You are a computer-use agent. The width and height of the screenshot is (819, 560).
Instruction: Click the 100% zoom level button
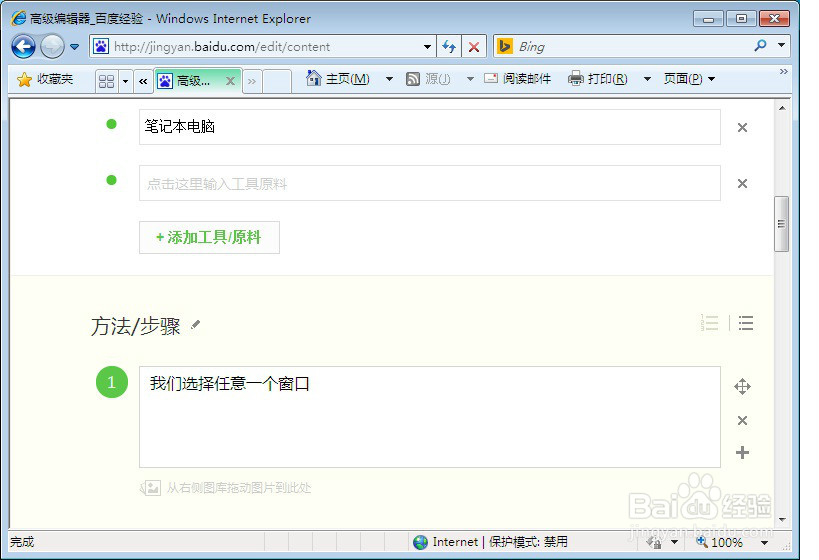pos(720,542)
